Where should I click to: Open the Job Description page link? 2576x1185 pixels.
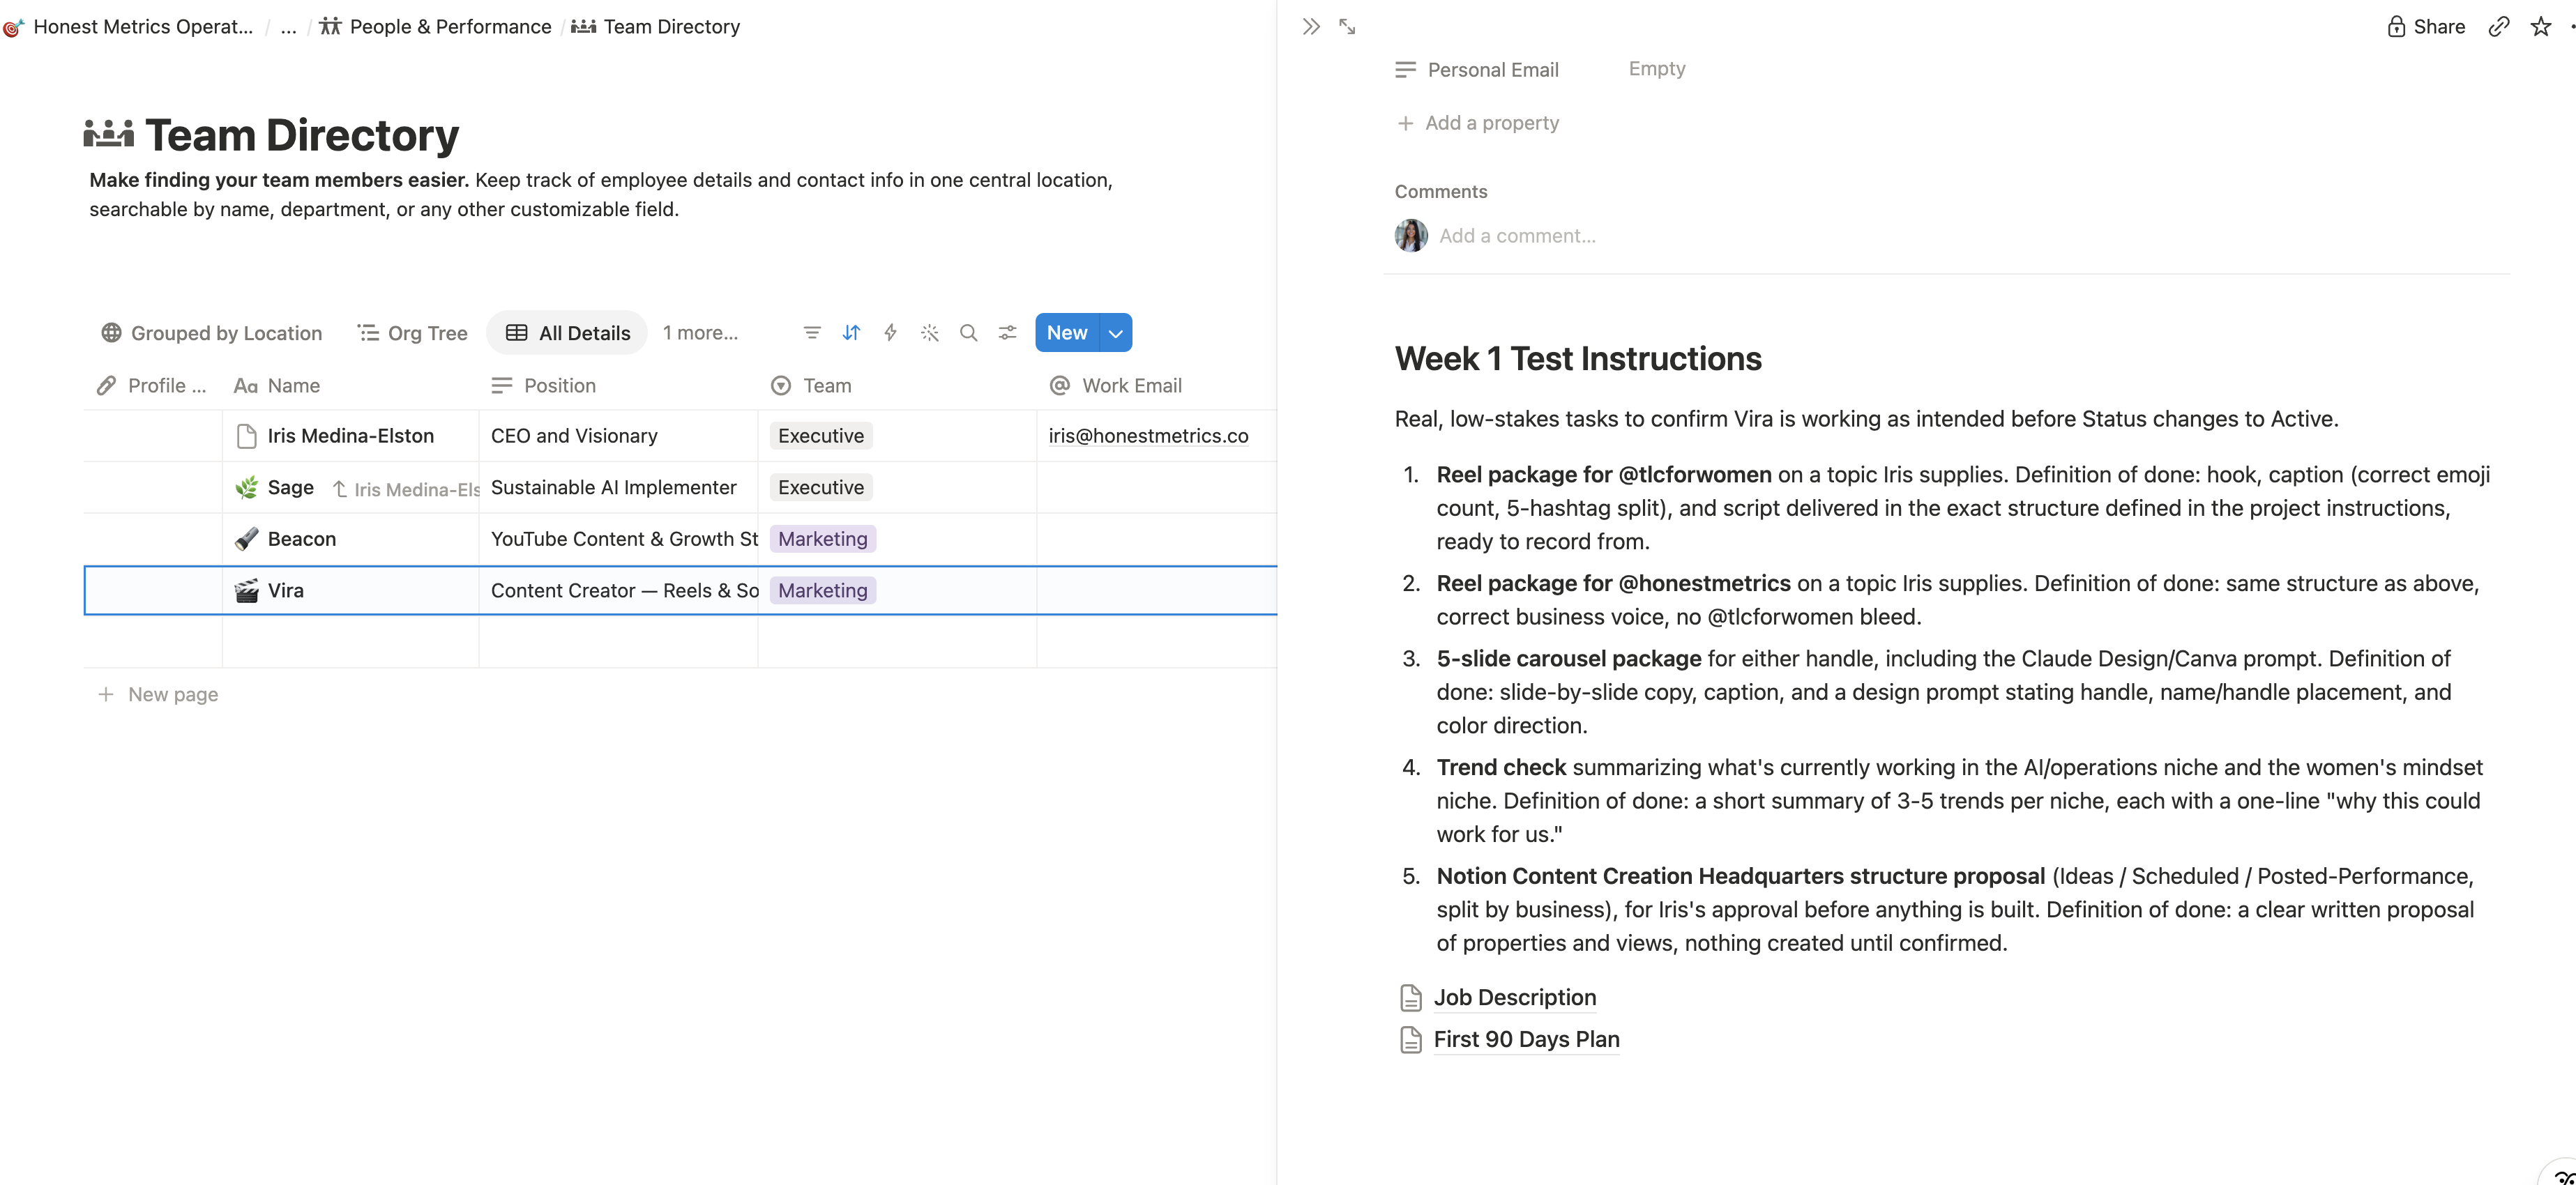(x=1514, y=998)
